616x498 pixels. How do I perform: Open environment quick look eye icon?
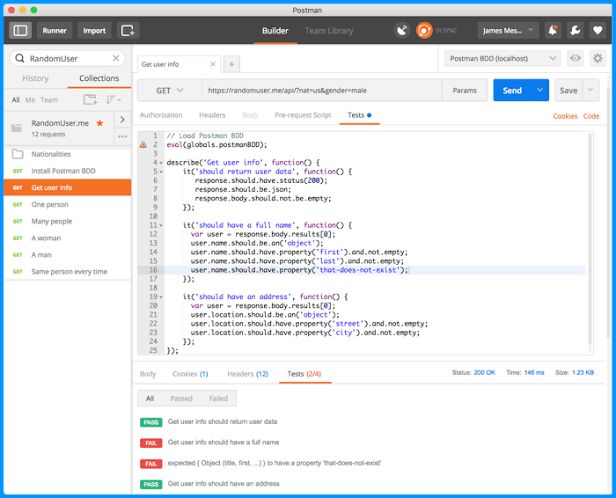(x=575, y=59)
